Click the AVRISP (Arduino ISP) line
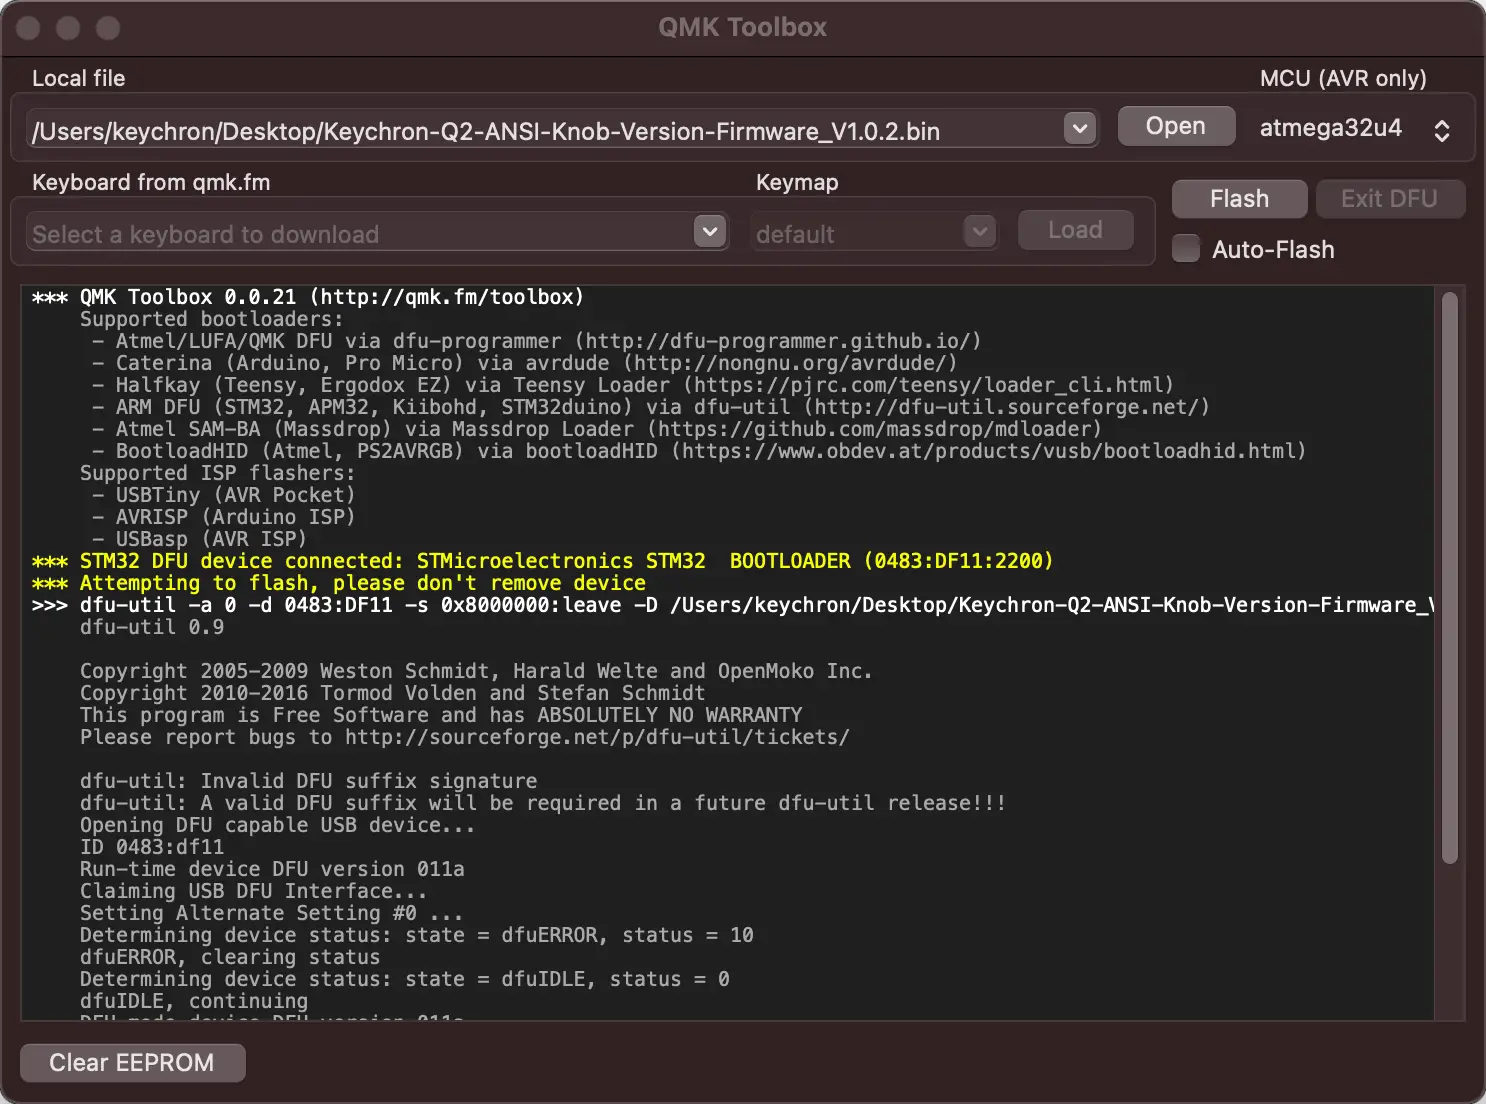1486x1104 pixels. pos(223,517)
